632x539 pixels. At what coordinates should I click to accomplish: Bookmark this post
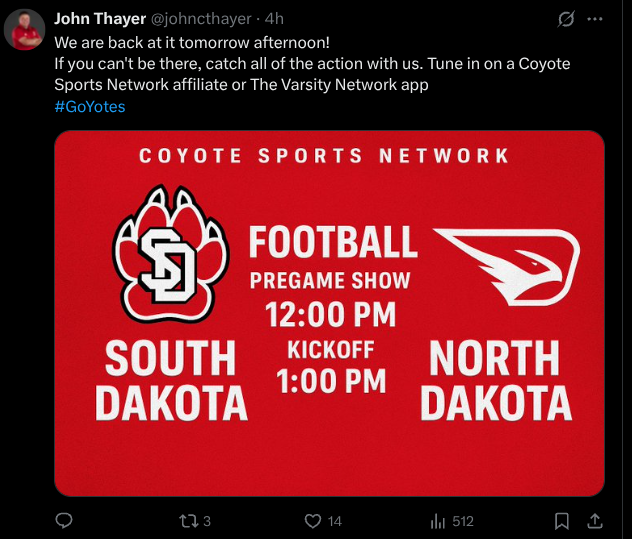[562, 521]
